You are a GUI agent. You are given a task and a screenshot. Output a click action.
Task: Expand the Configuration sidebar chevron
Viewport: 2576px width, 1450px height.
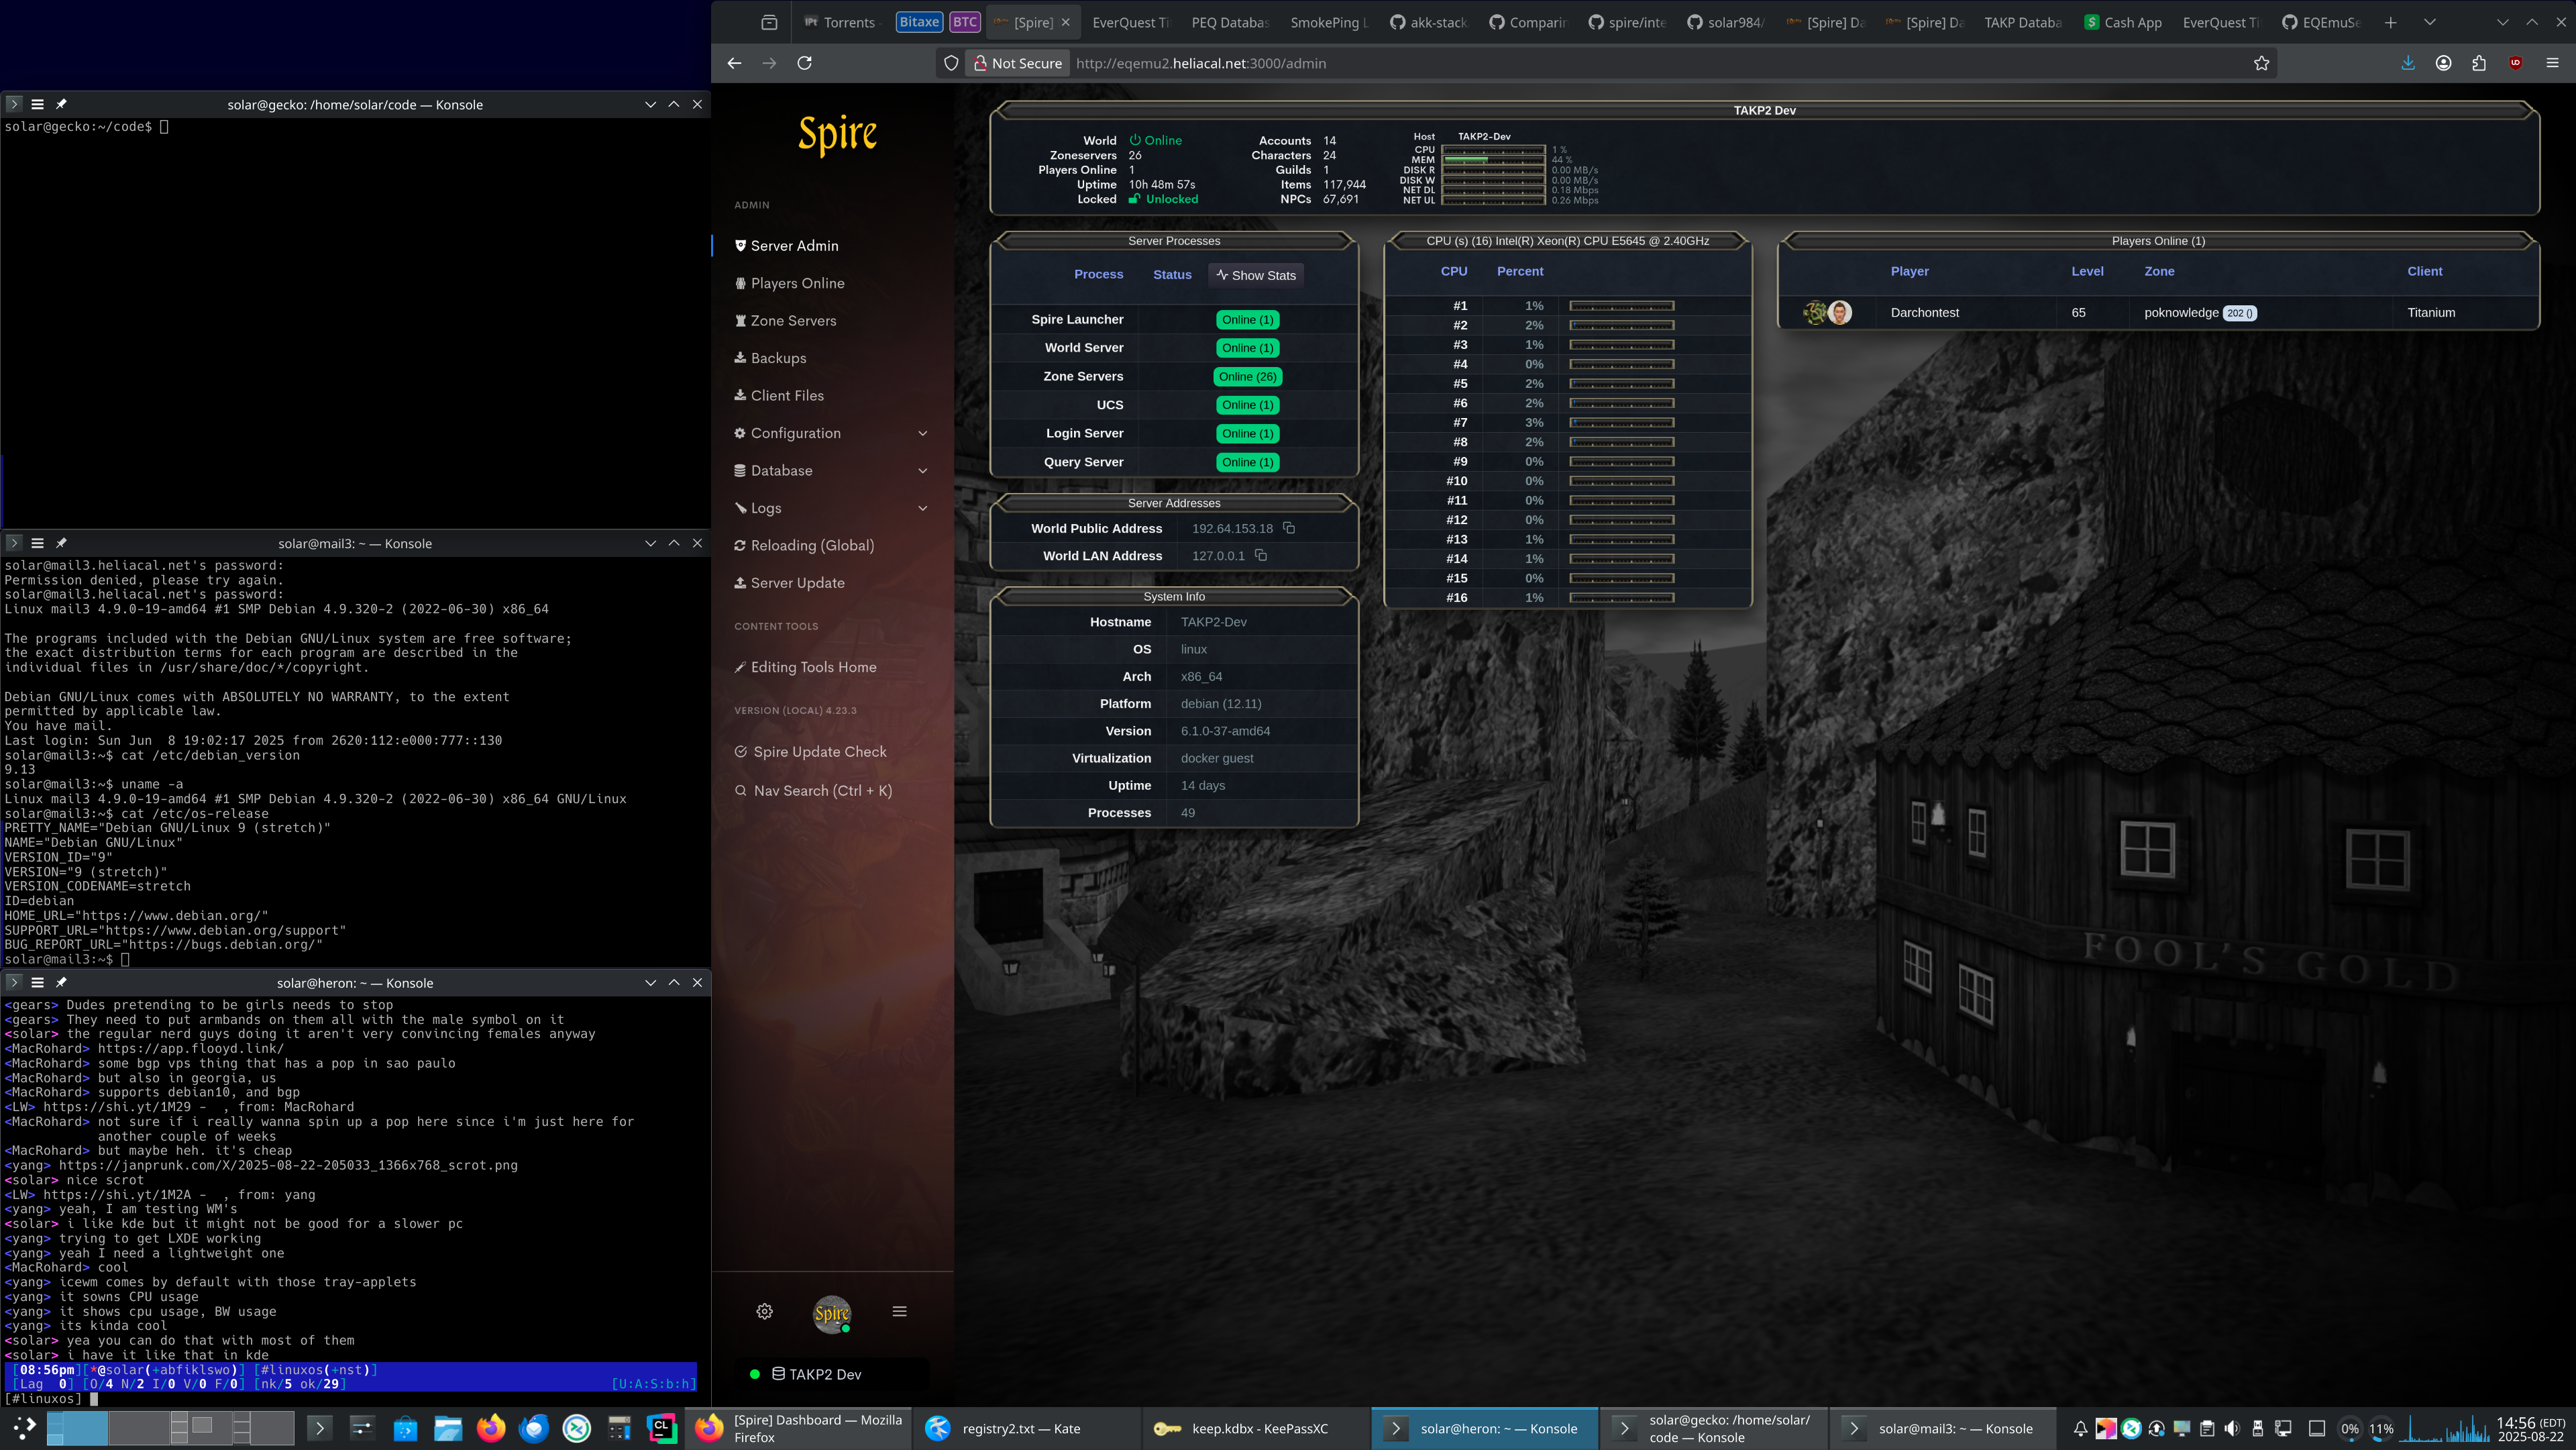(922, 433)
